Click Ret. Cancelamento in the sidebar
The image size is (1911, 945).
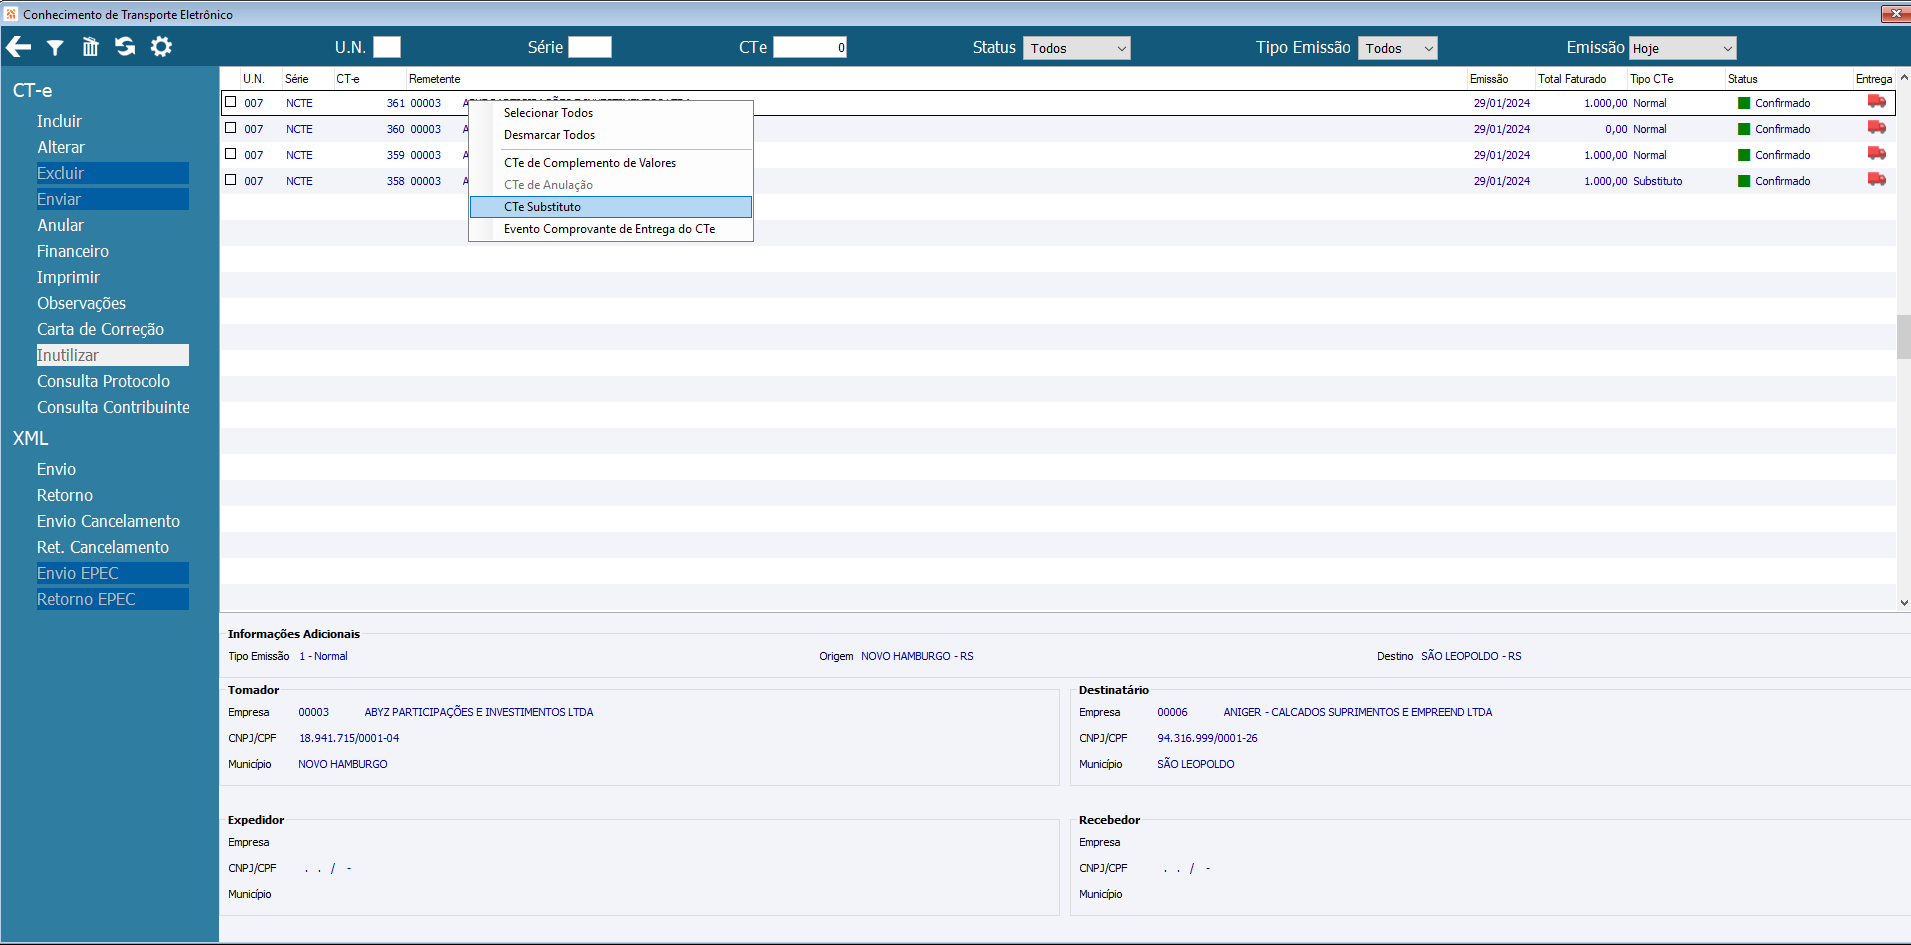pyautogui.click(x=103, y=547)
